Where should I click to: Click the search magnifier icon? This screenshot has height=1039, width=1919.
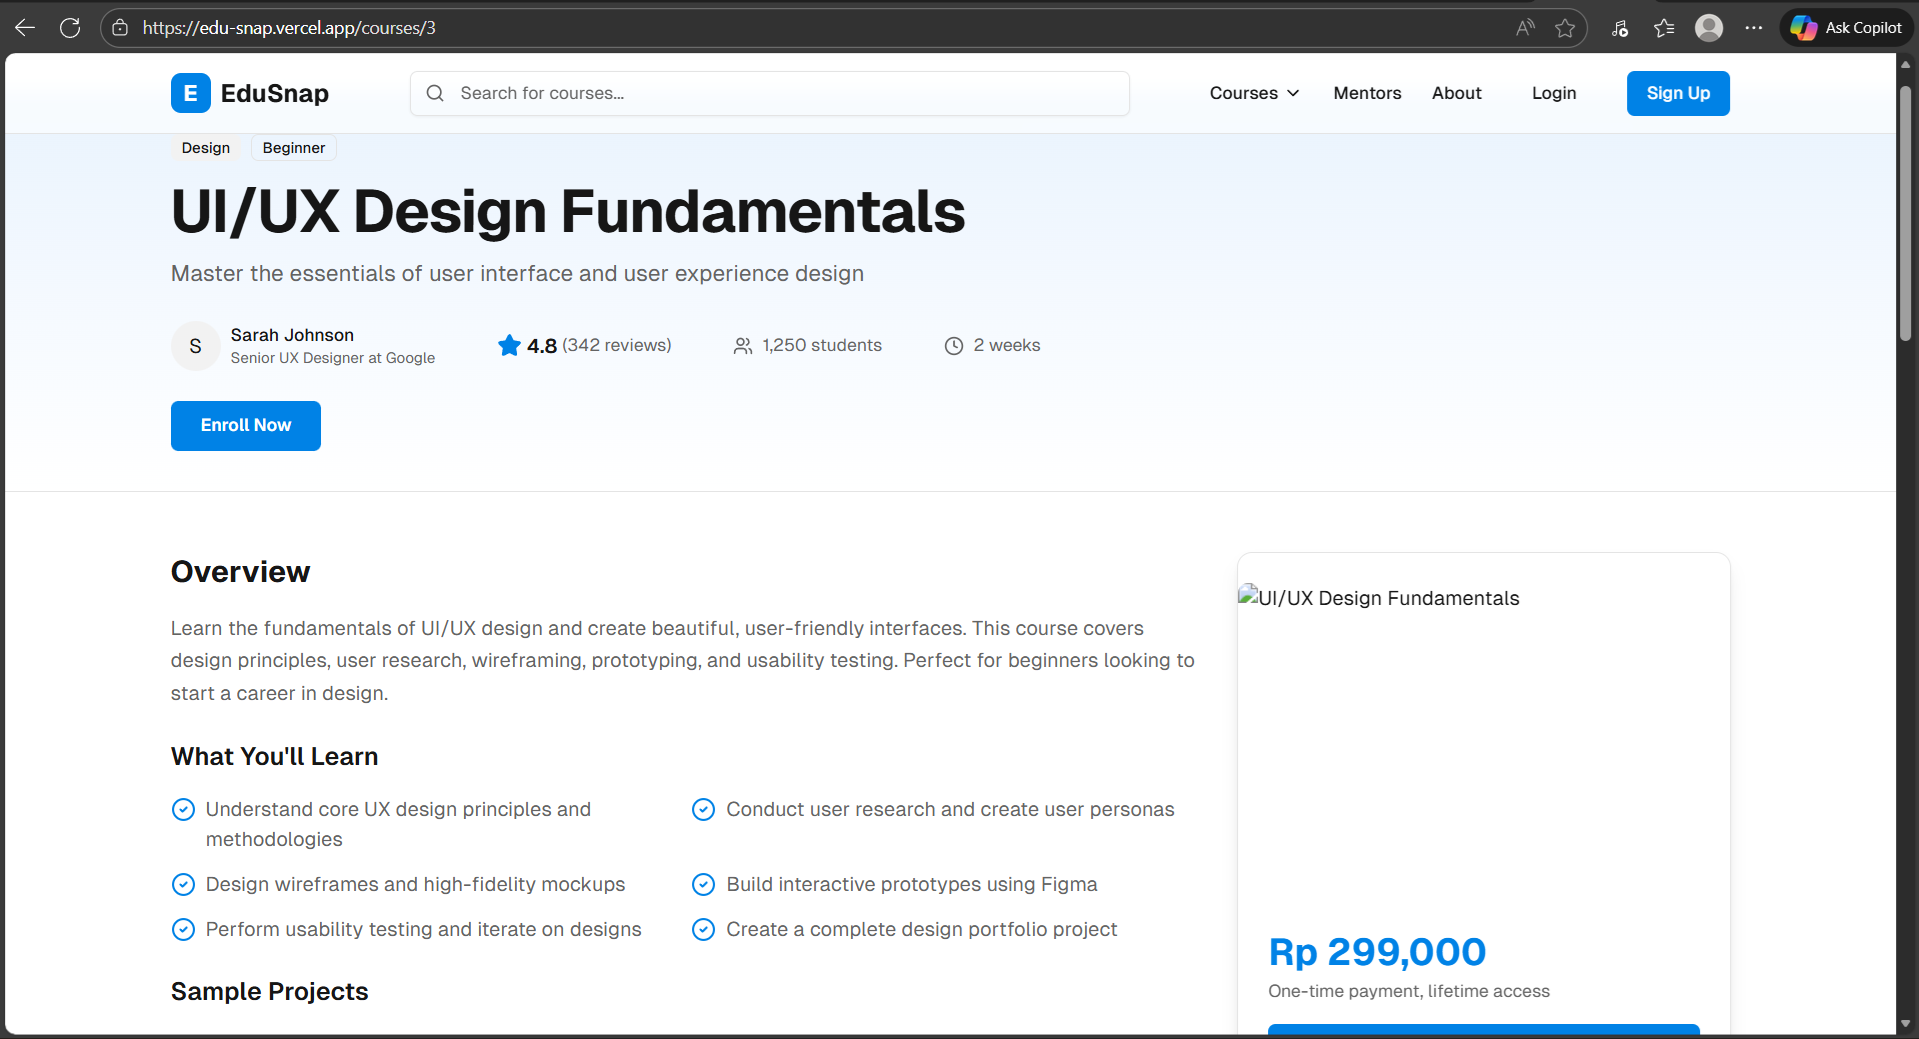pyautogui.click(x=435, y=93)
